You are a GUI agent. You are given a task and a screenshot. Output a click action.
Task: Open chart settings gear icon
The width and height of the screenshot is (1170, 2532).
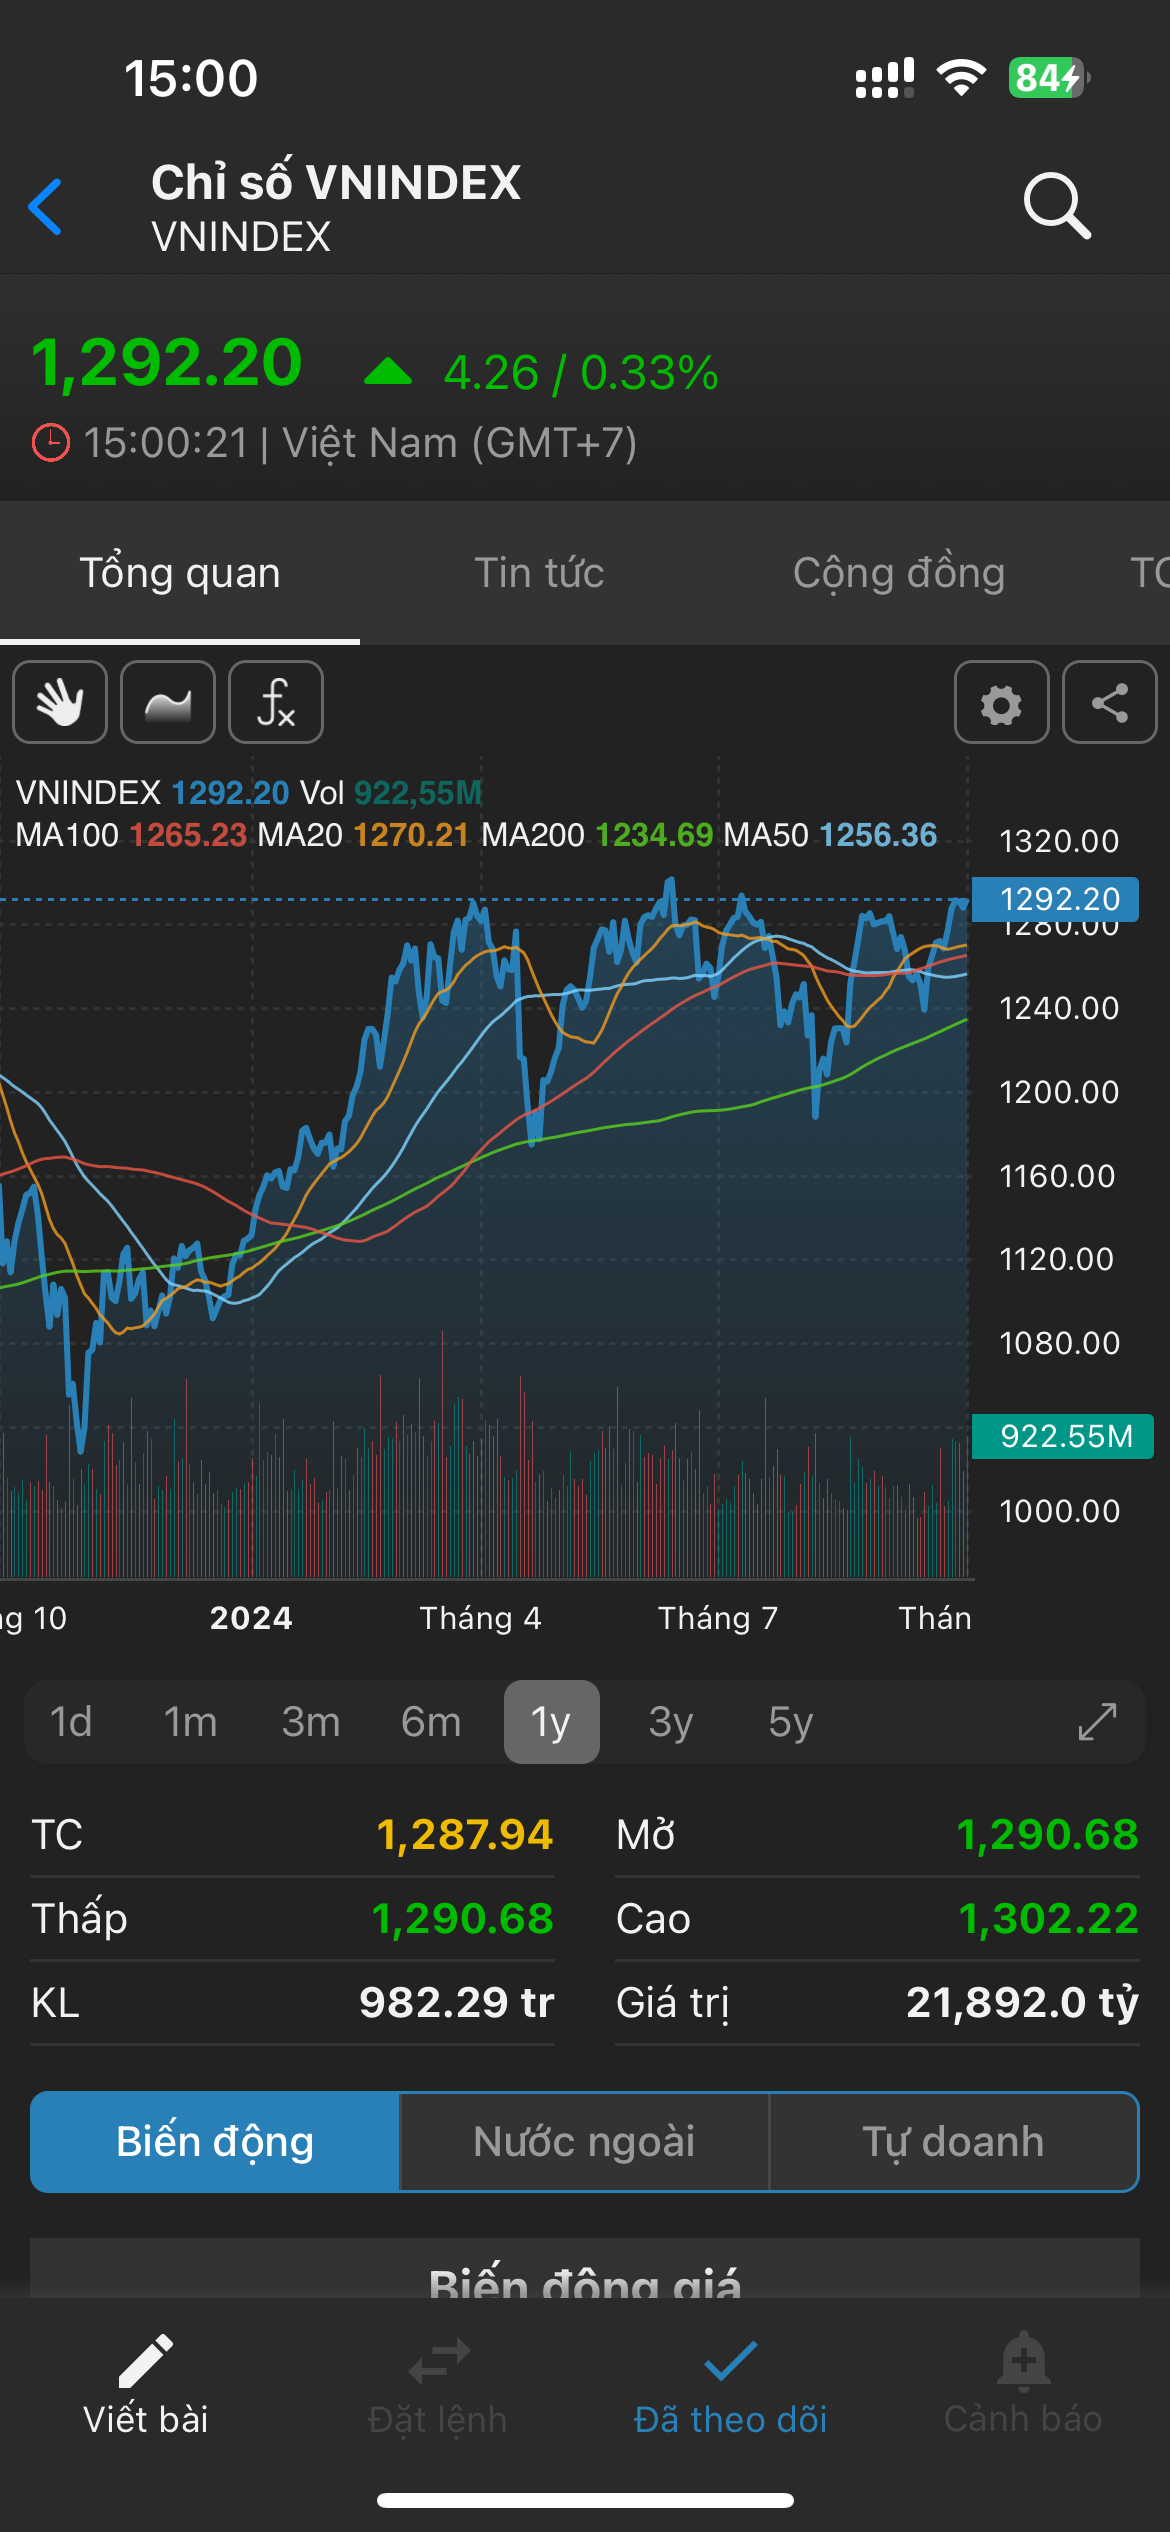pyautogui.click(x=1001, y=702)
